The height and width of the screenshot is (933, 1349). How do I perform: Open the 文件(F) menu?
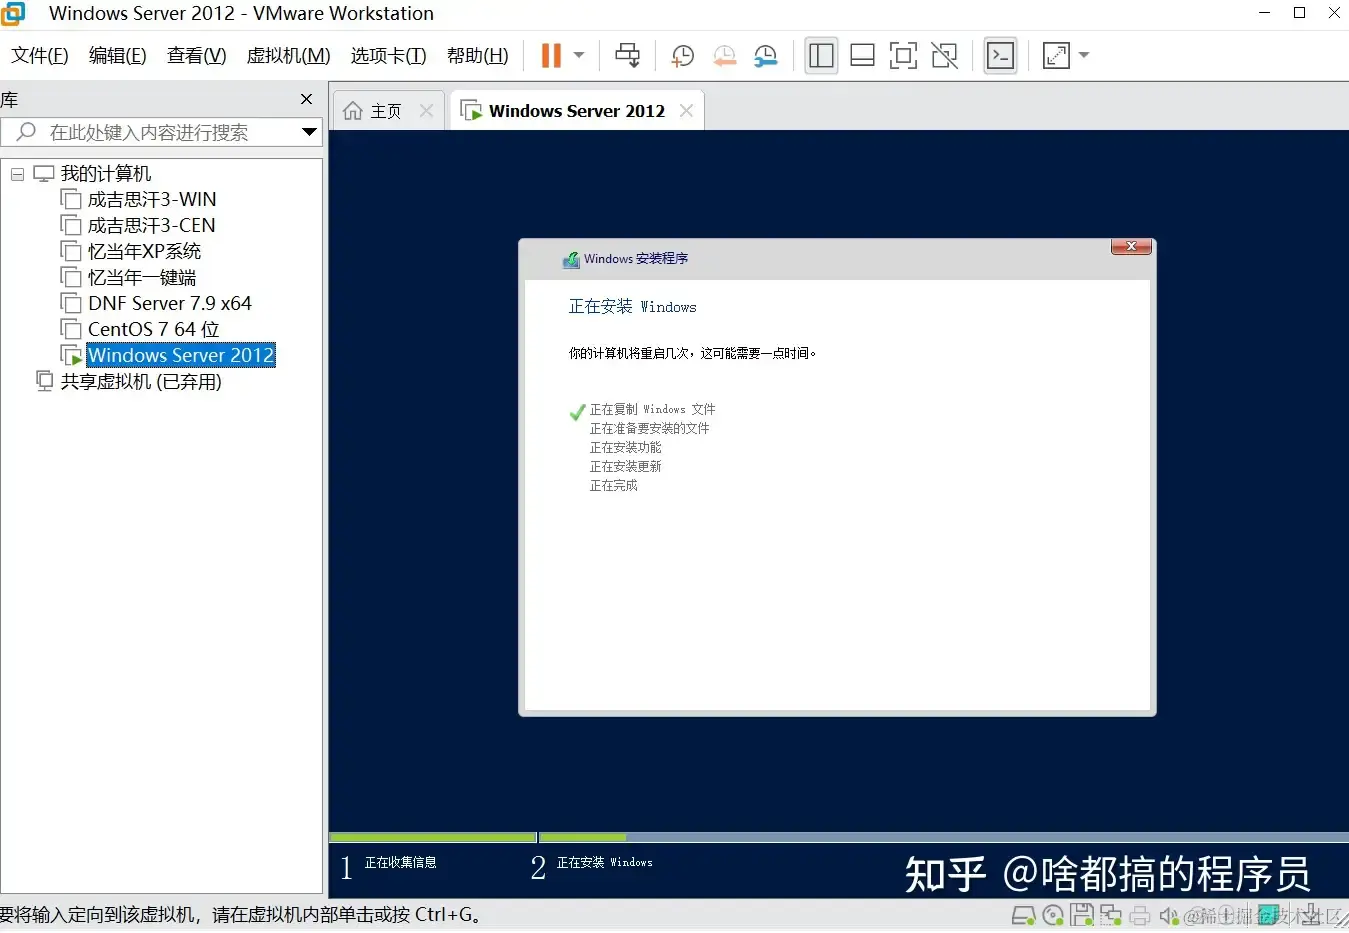tap(40, 56)
